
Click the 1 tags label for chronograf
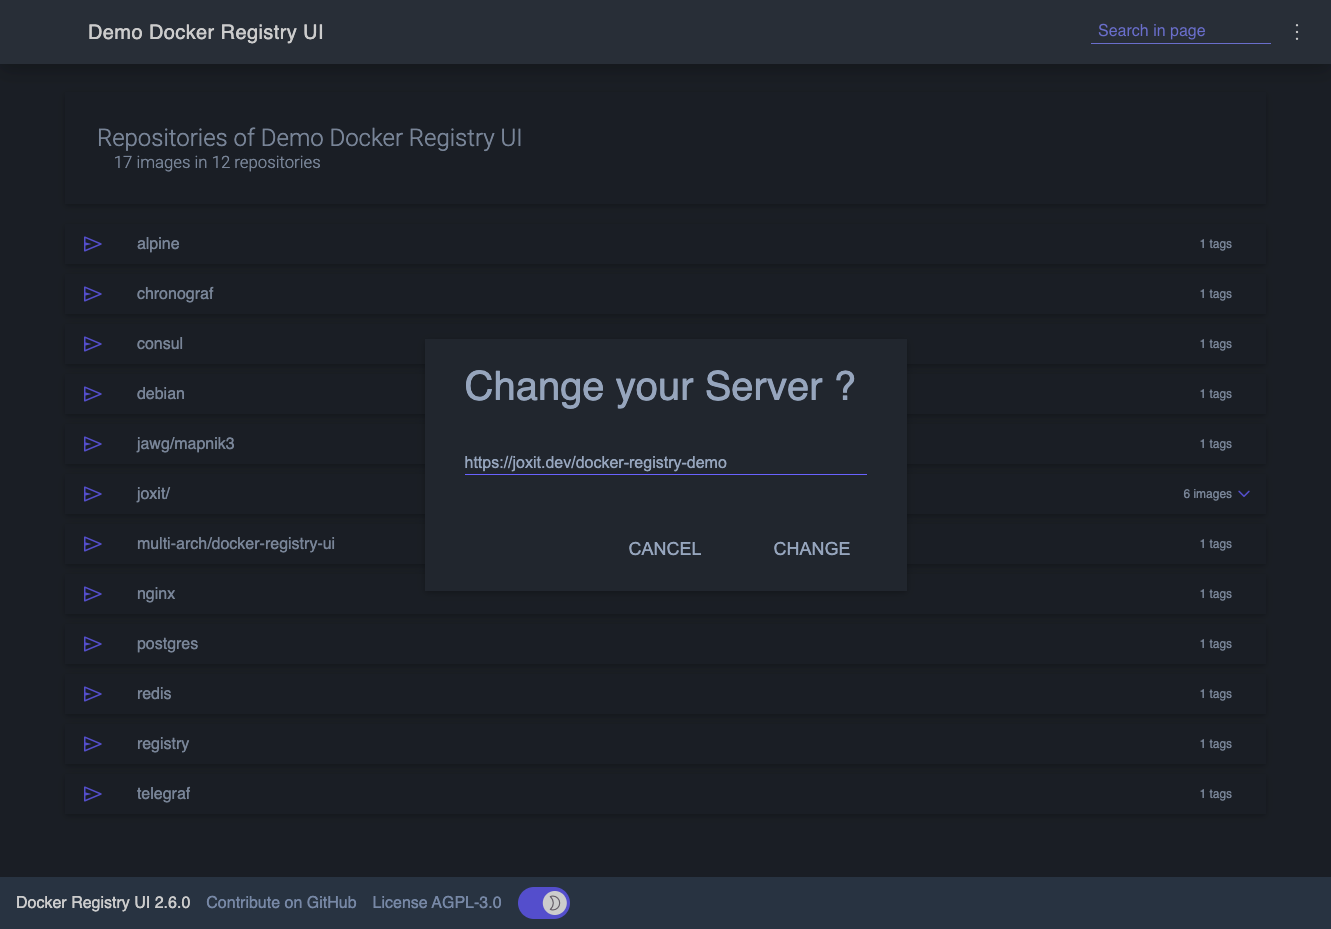click(1215, 294)
